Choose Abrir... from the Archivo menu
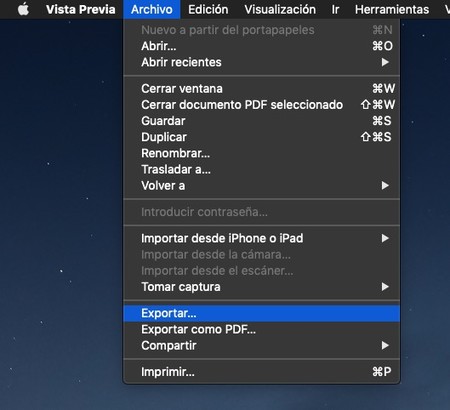The height and width of the screenshot is (410, 450). 262,46
